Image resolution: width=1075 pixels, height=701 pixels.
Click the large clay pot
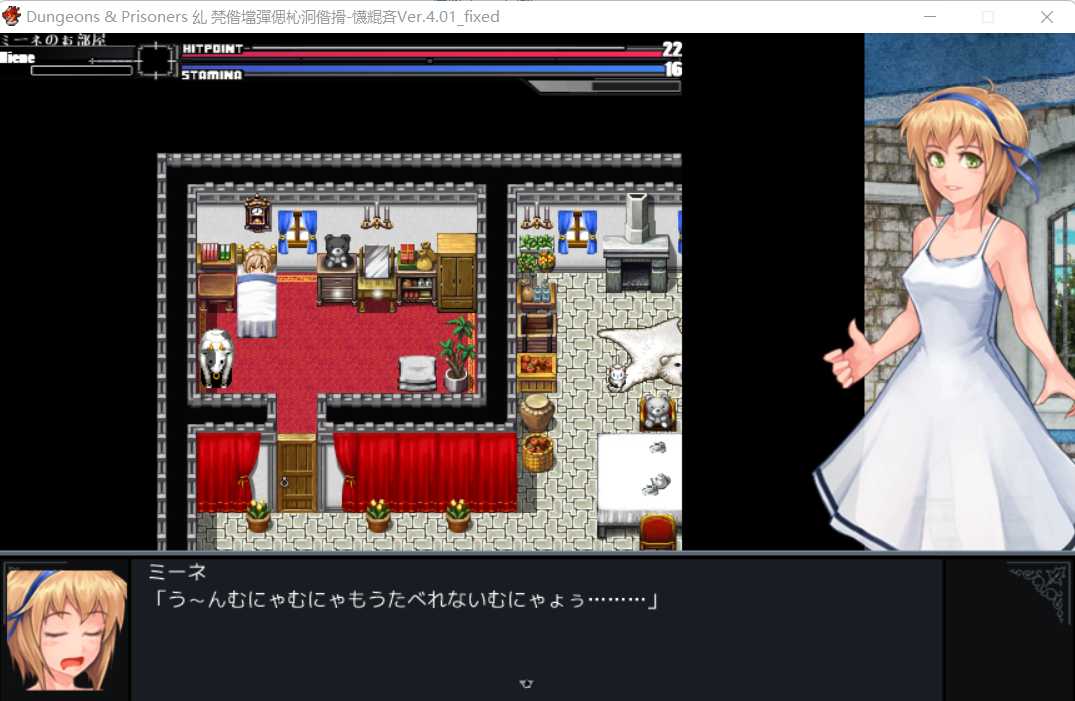pos(537,413)
